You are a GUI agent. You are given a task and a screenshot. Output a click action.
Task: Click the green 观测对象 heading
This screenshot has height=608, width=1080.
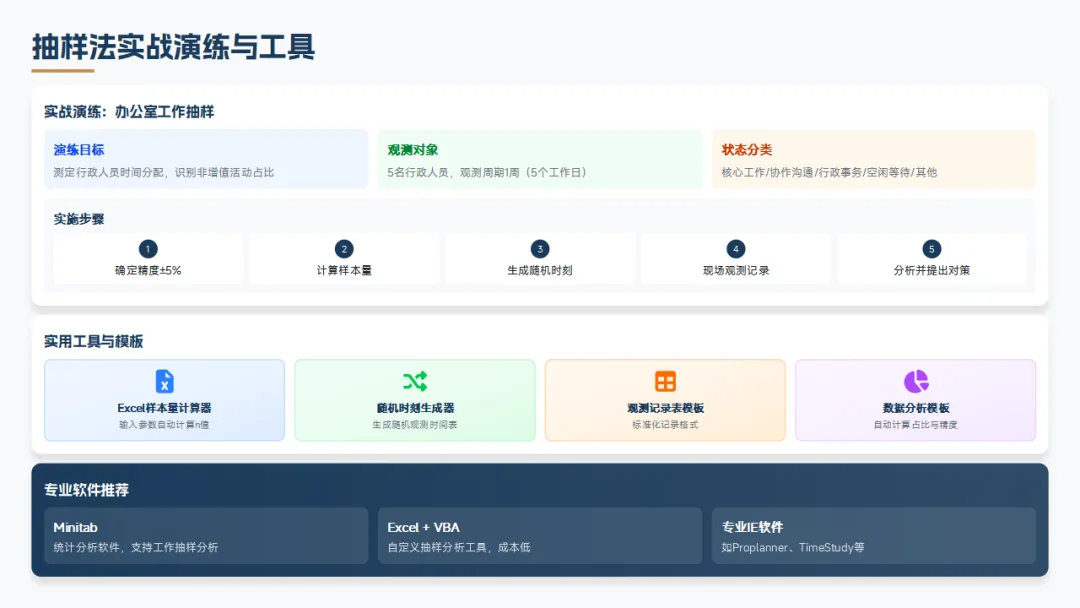[x=413, y=150]
